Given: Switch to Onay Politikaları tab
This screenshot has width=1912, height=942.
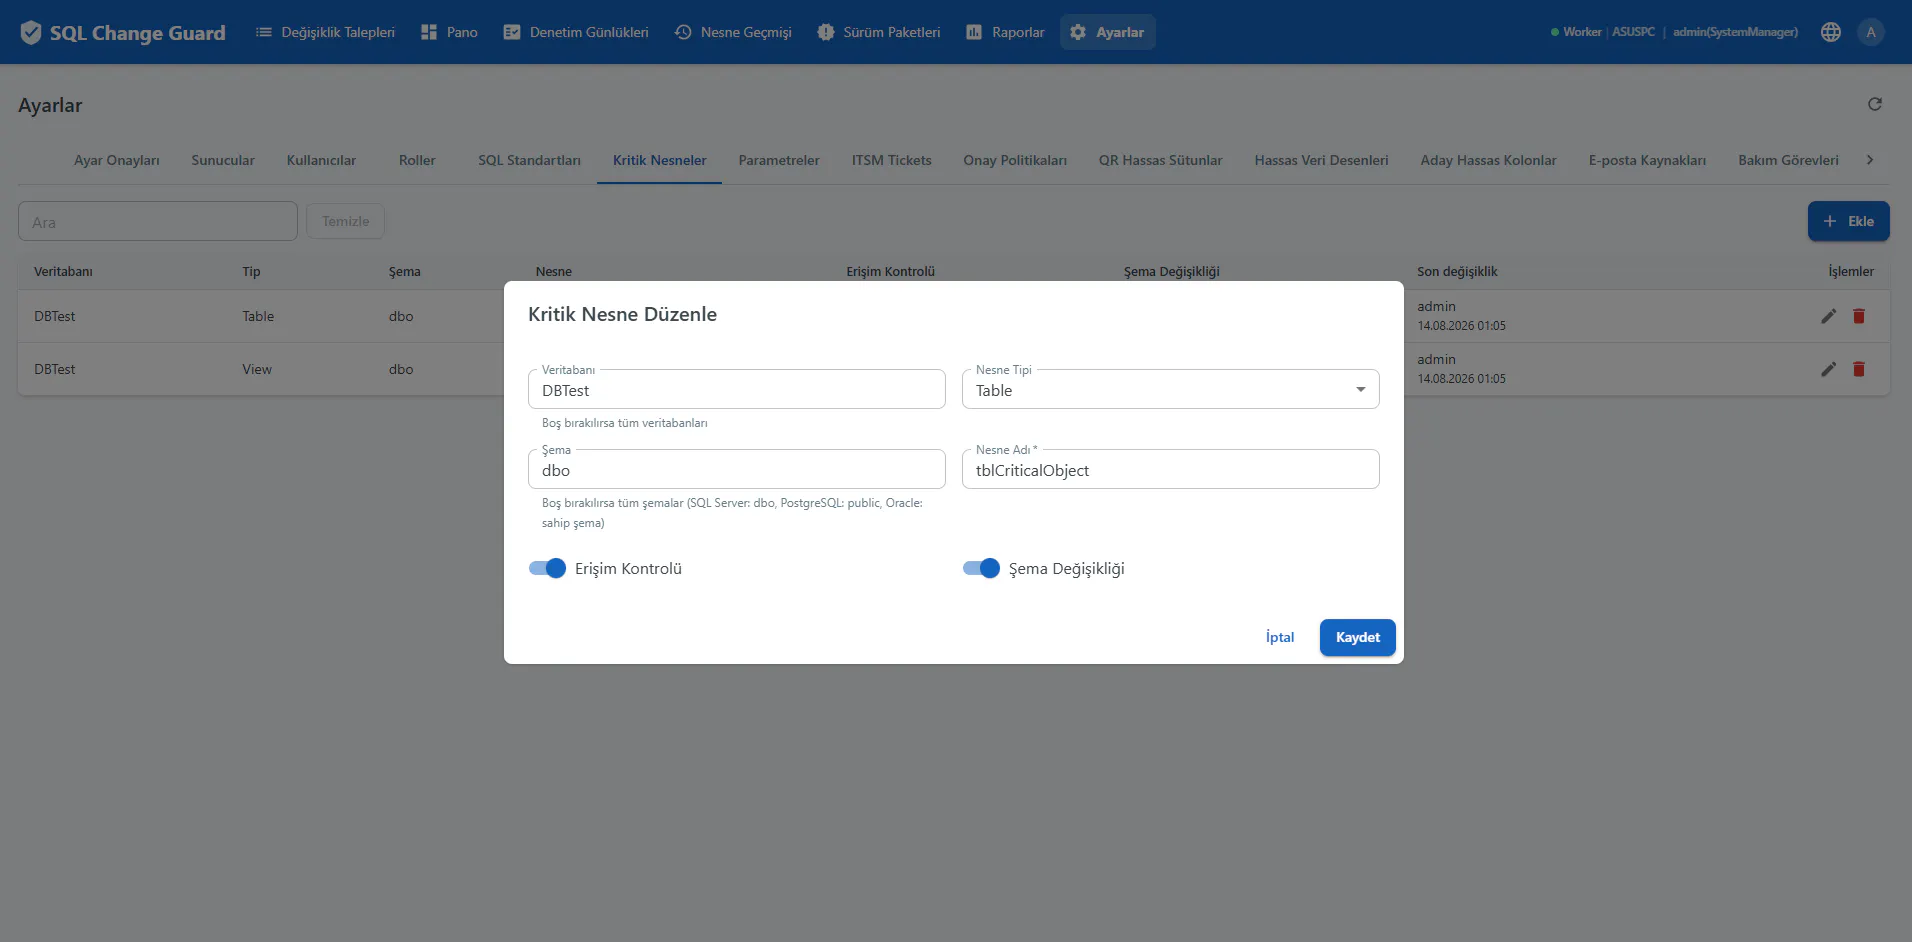Looking at the screenshot, I should click(1015, 160).
